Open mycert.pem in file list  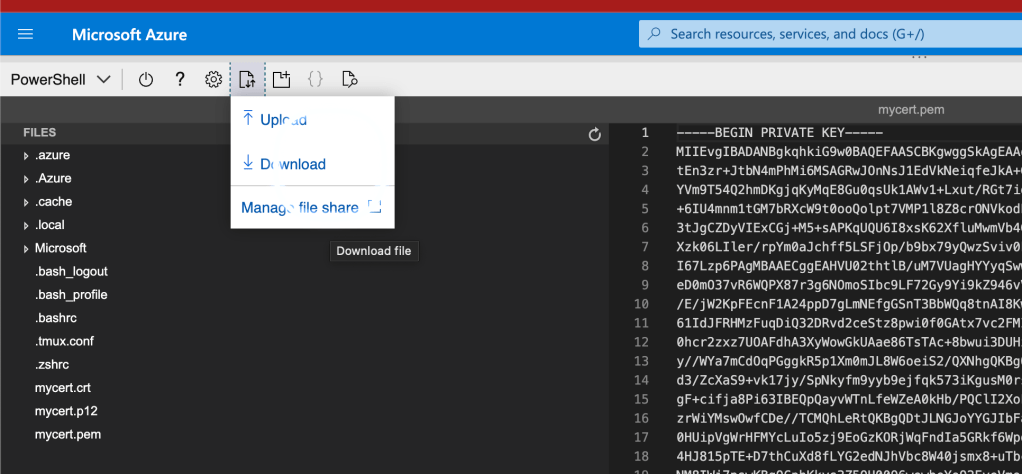[x=68, y=434]
